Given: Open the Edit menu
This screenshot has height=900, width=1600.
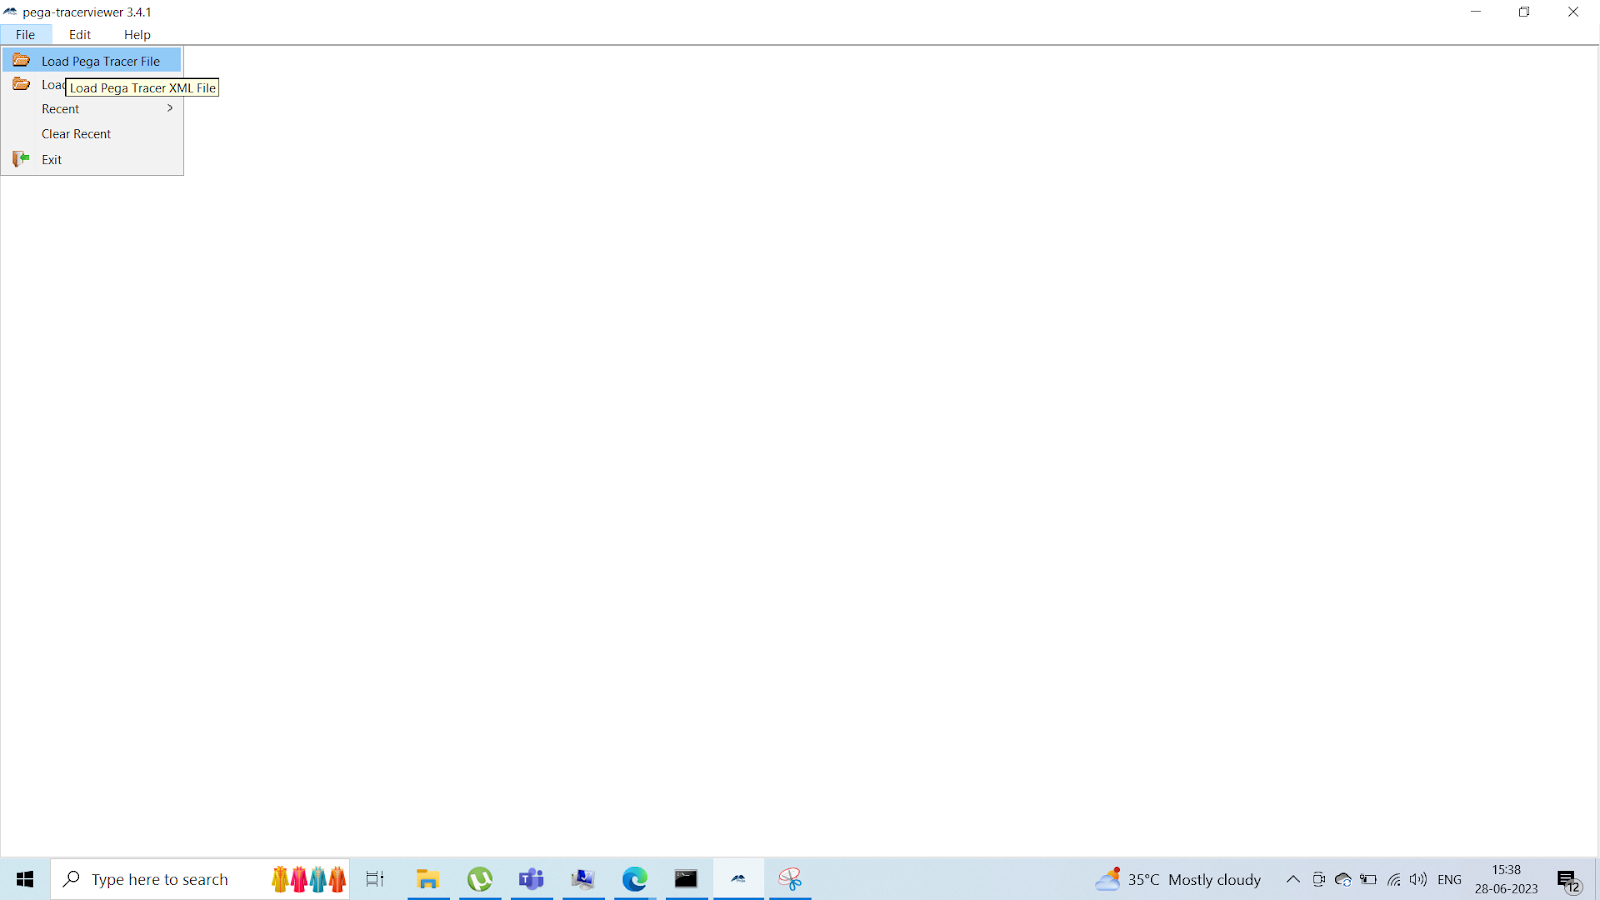Looking at the screenshot, I should [x=80, y=34].
